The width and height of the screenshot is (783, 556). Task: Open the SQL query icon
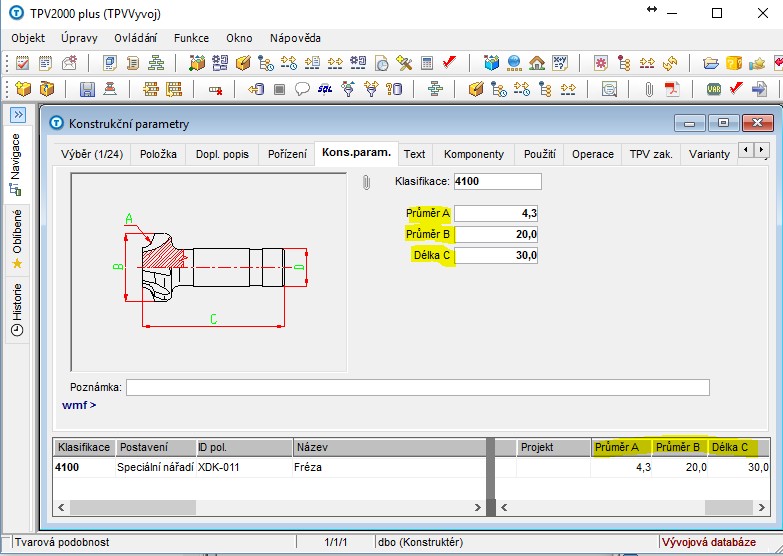[x=325, y=89]
